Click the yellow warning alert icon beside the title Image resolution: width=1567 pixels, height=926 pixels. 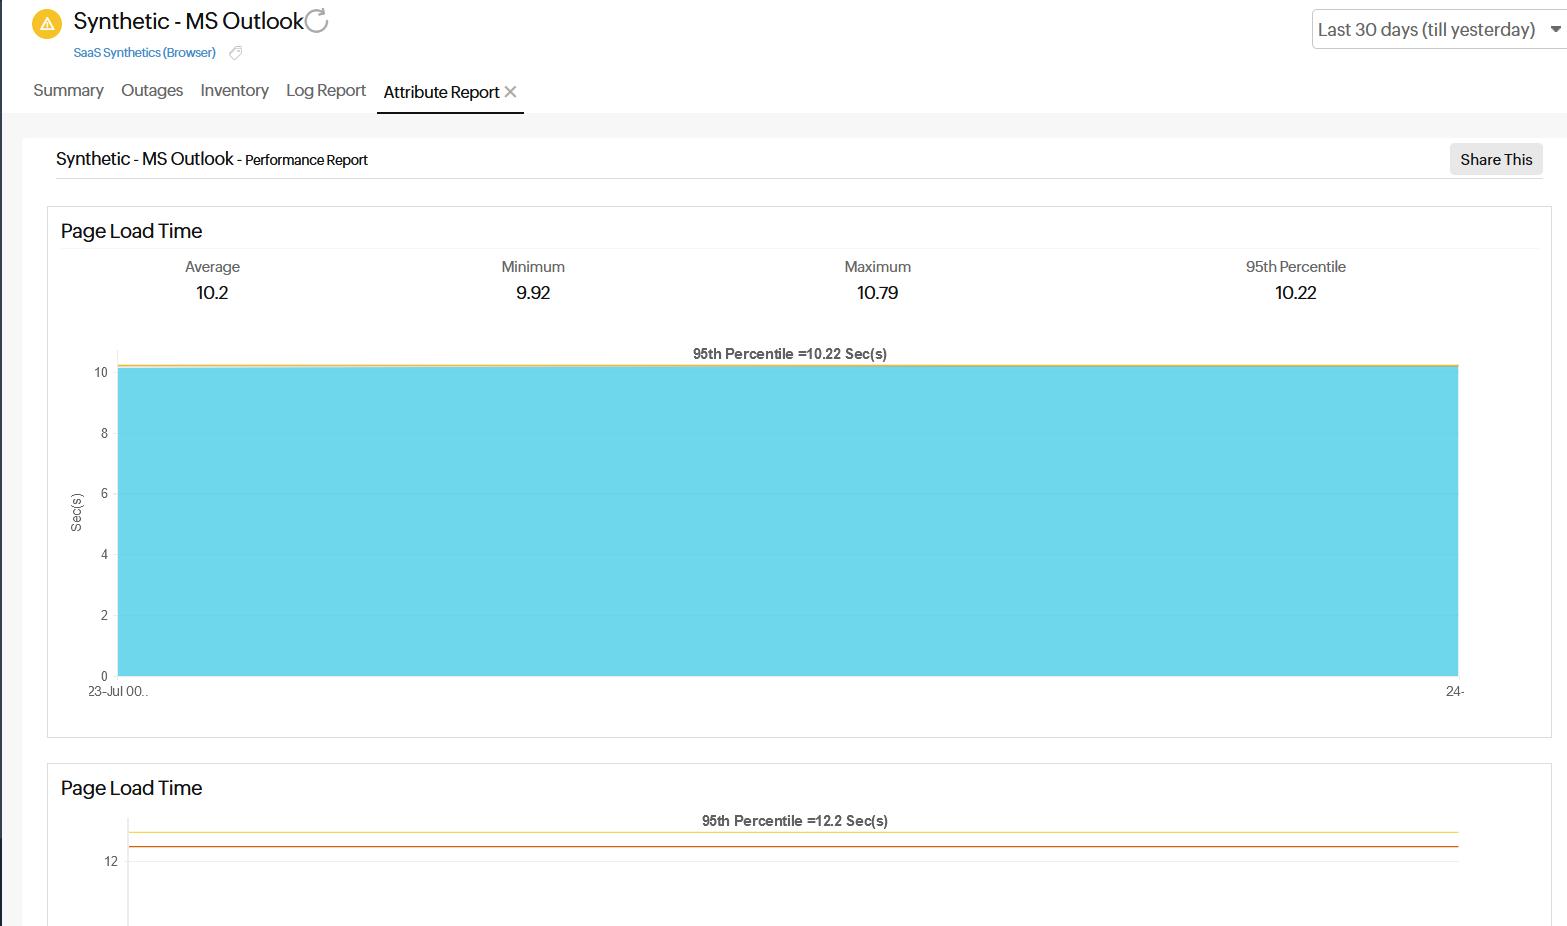pos(46,22)
